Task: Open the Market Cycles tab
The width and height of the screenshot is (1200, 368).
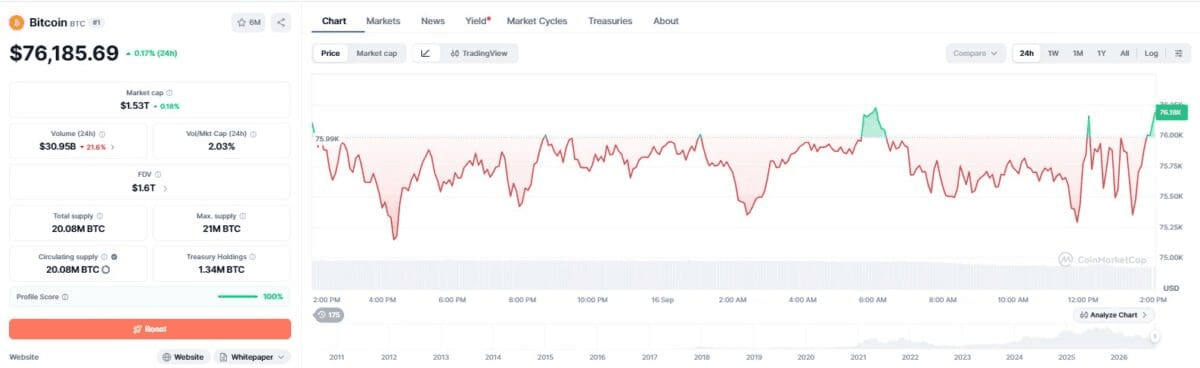Action: [x=537, y=21]
